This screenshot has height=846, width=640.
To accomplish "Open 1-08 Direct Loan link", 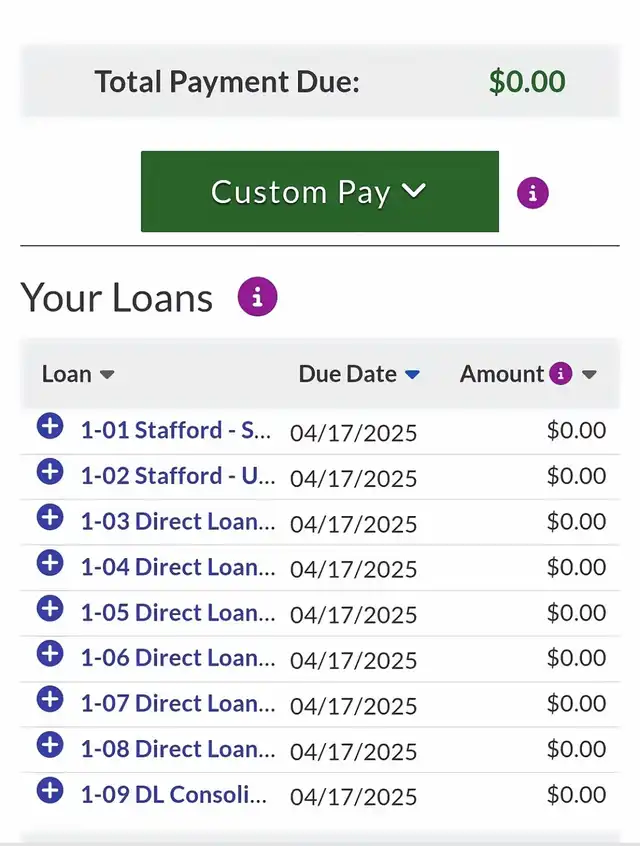I will pyautogui.click(x=177, y=749).
